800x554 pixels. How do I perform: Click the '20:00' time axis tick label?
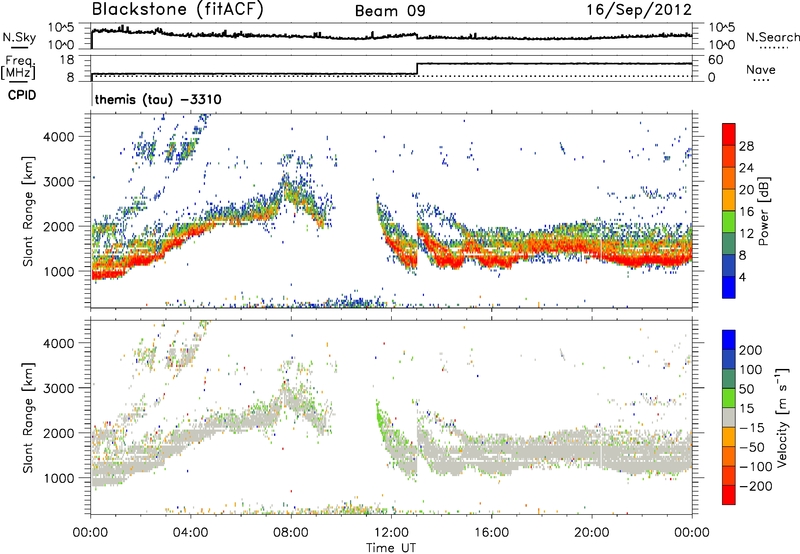coord(592,533)
